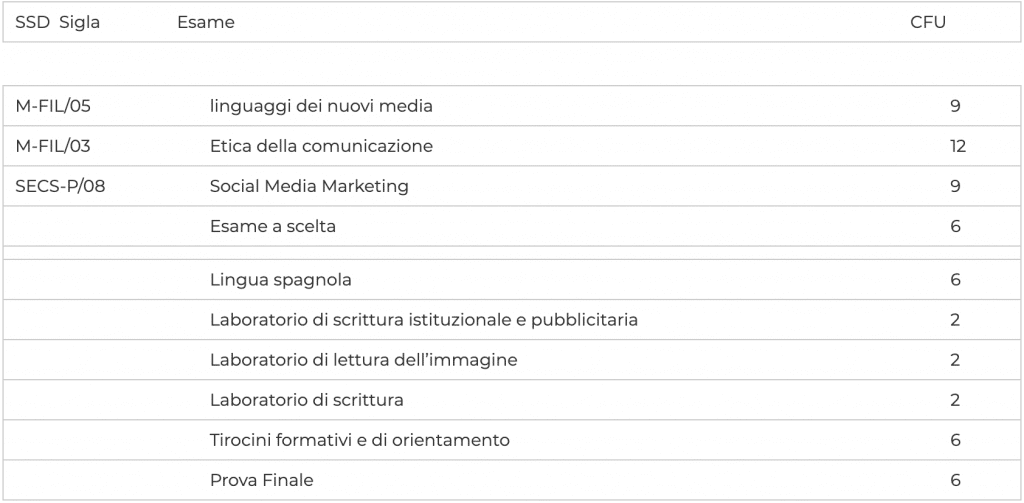Click the CFU value of Prova Finale

point(955,480)
